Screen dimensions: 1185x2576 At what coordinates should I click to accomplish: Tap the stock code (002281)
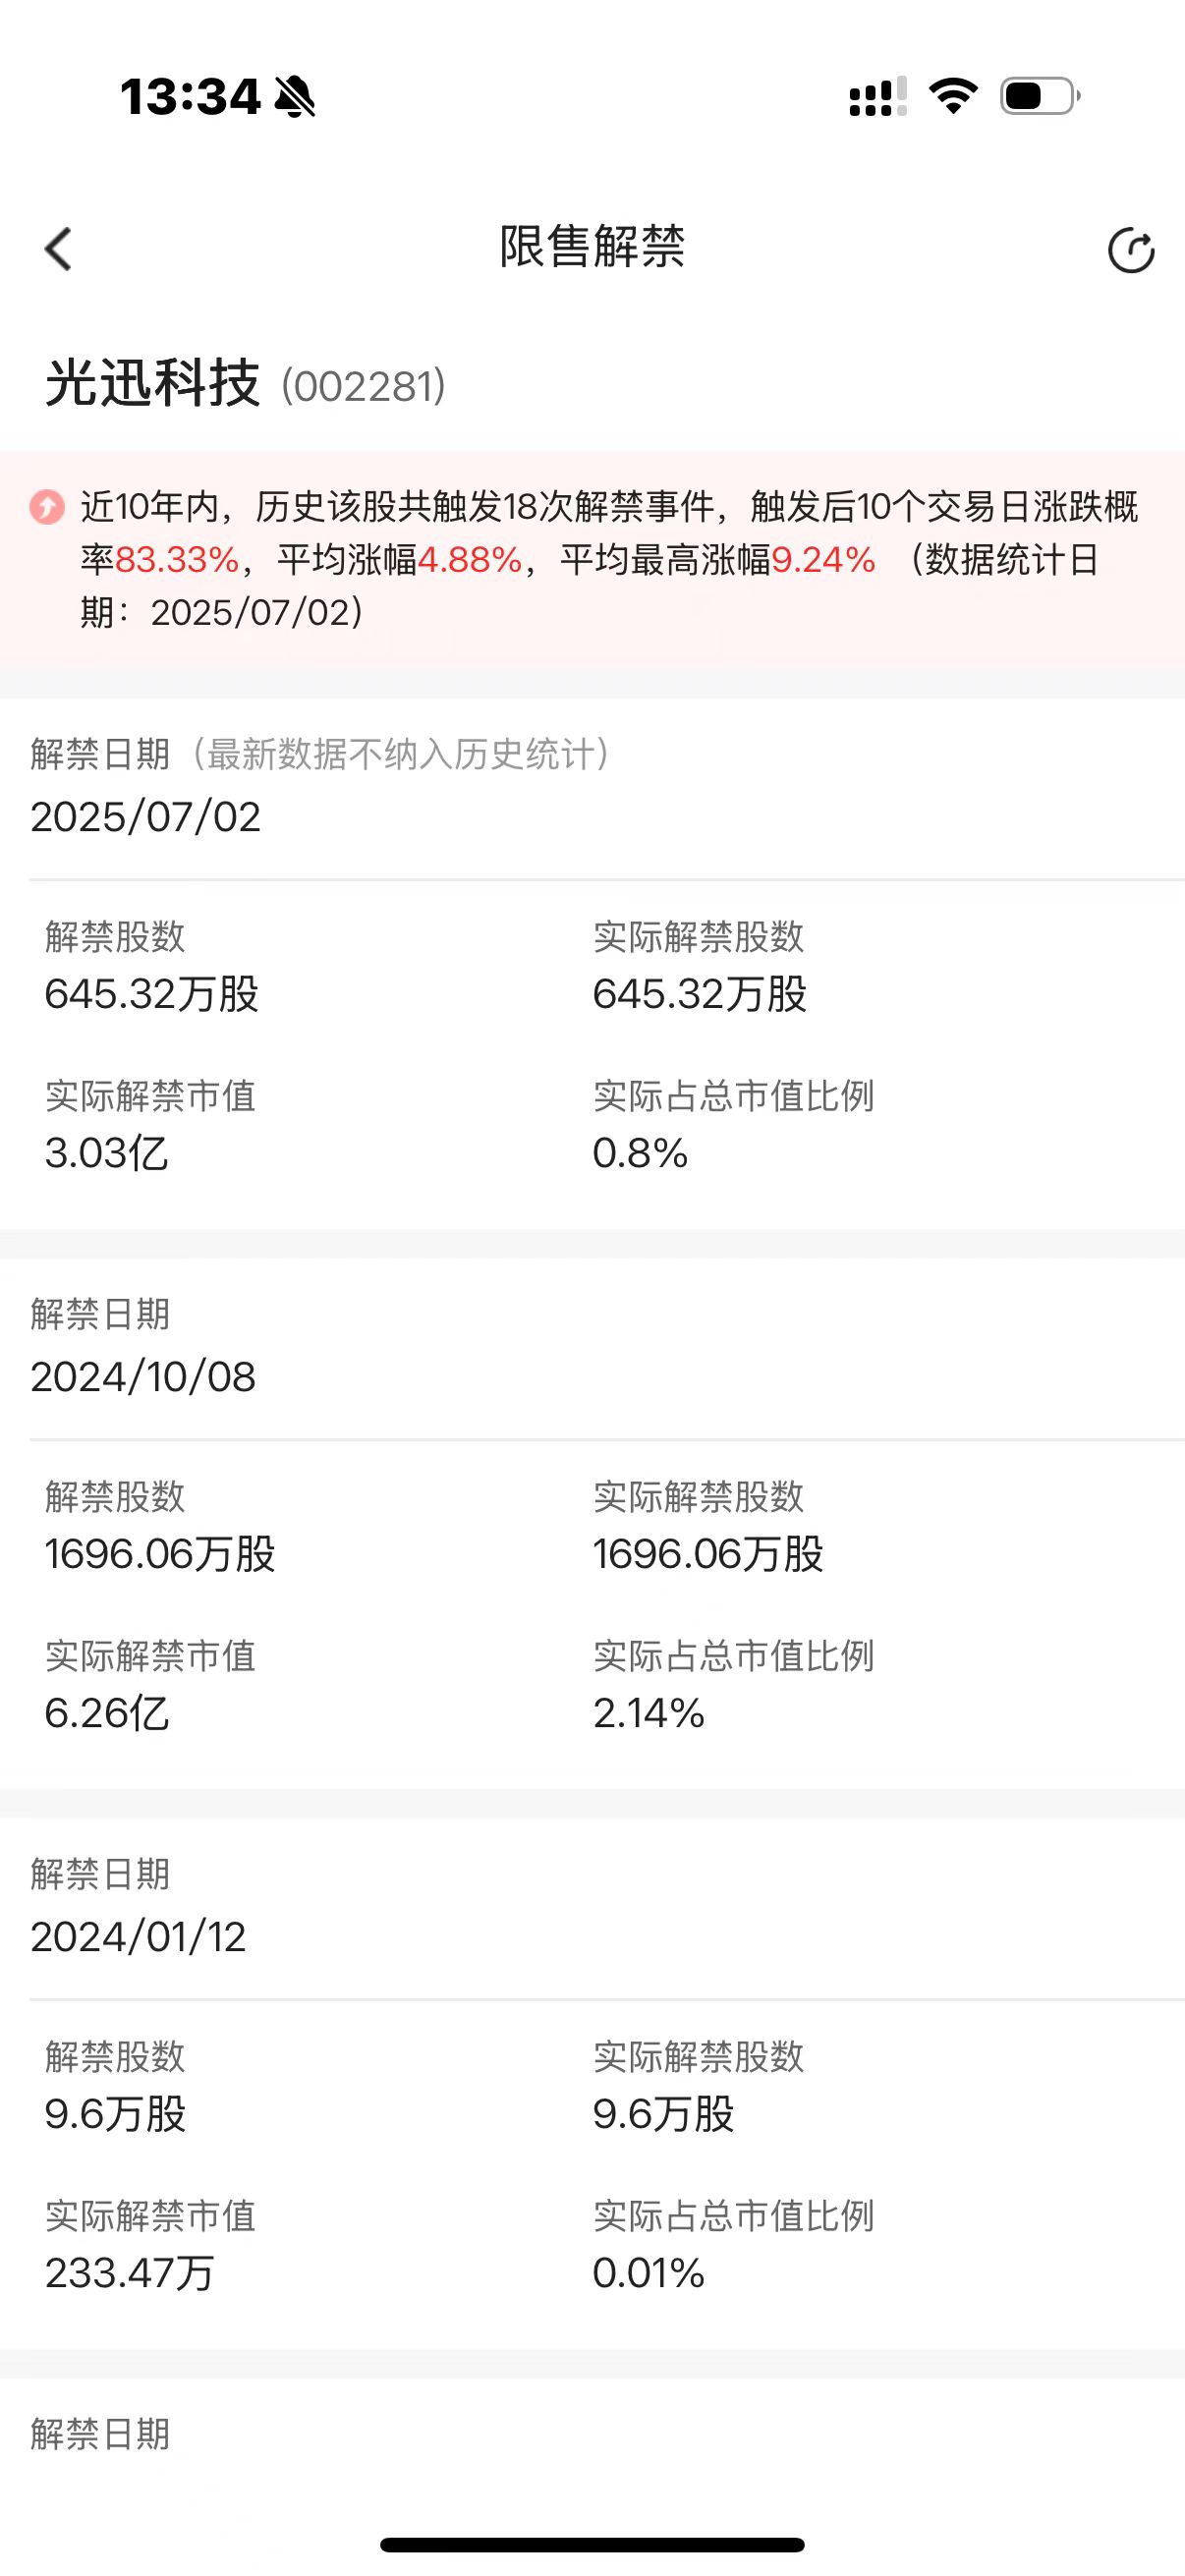[x=363, y=387]
